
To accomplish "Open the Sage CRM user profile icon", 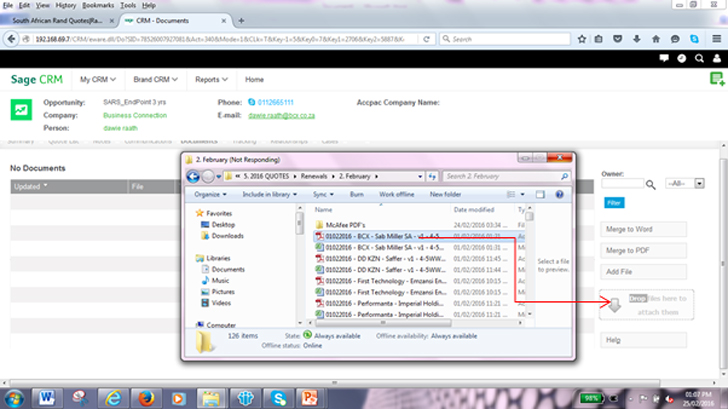I will [717, 58].
